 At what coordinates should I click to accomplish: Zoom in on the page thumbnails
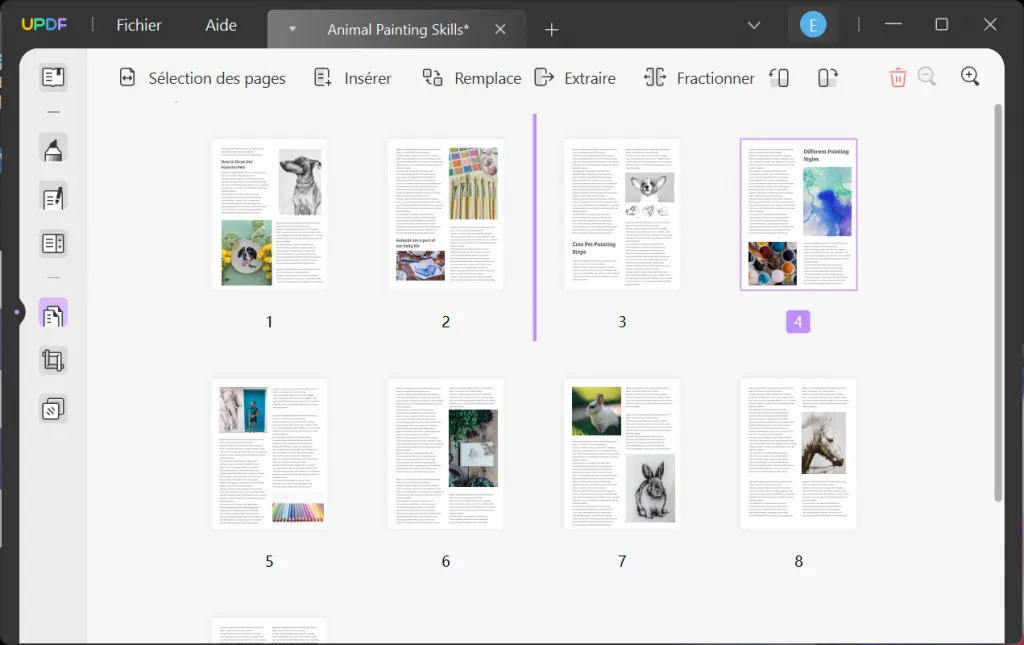[968, 76]
